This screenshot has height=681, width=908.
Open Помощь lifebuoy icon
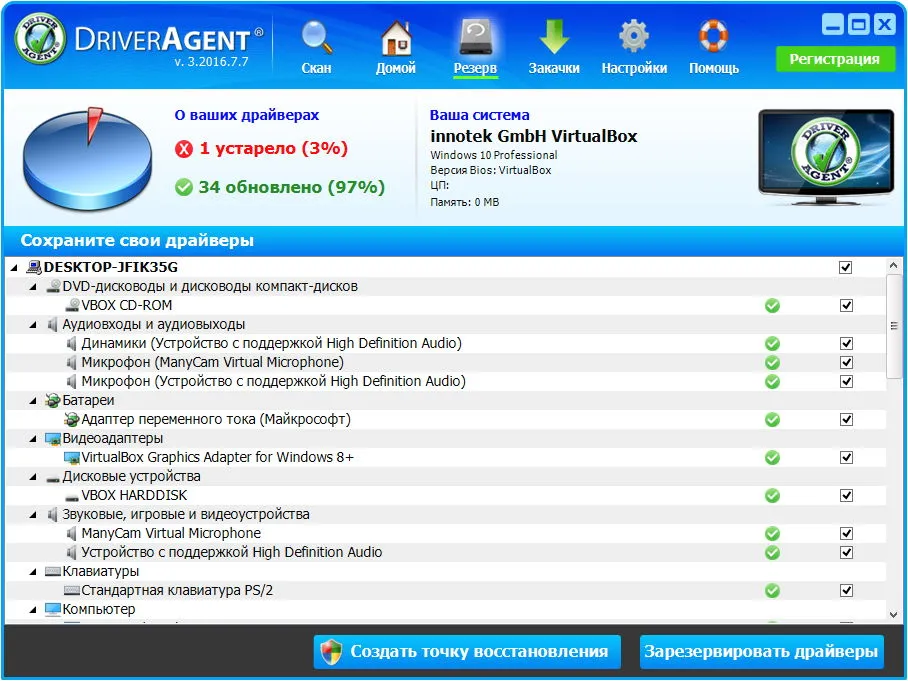coord(713,37)
